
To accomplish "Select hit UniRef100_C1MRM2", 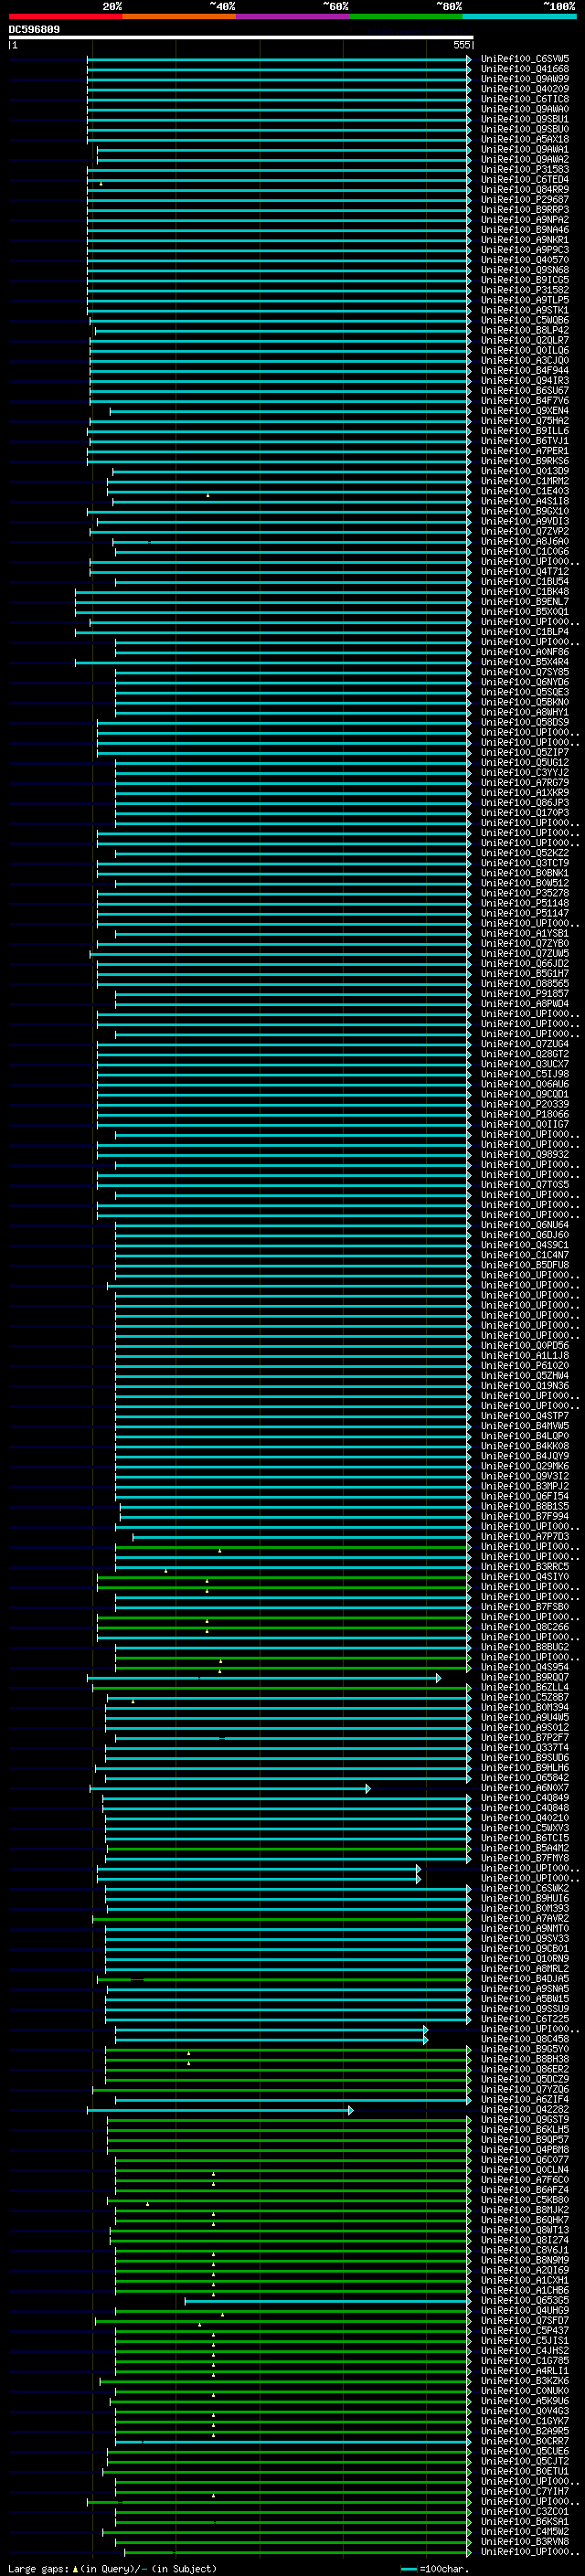I will click(525, 481).
